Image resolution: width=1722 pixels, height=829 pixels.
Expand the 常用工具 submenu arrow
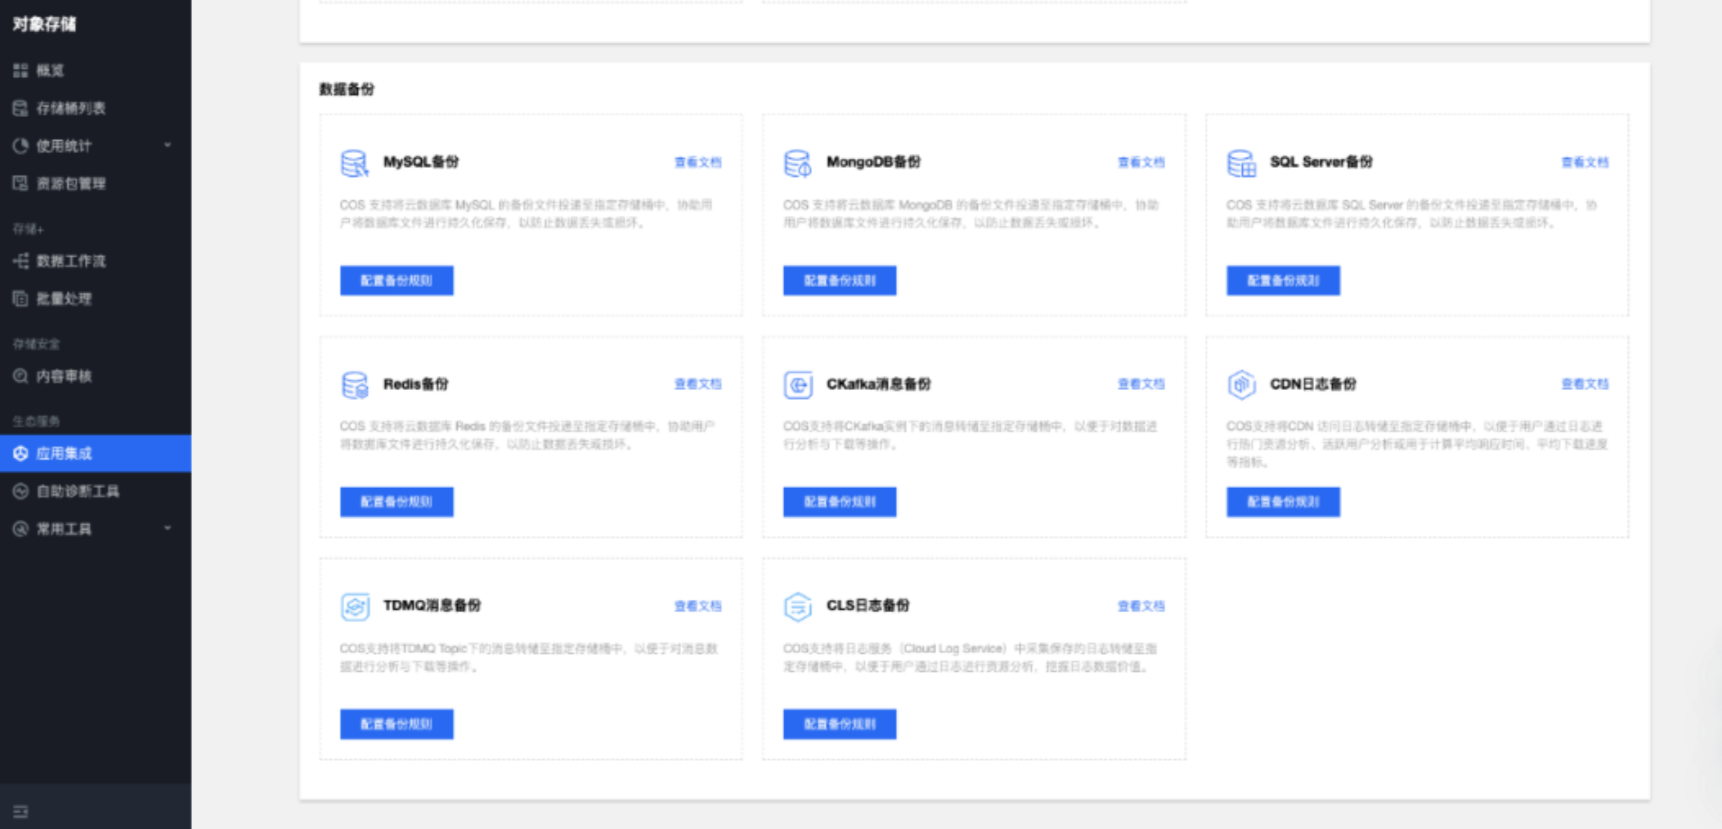coord(167,528)
